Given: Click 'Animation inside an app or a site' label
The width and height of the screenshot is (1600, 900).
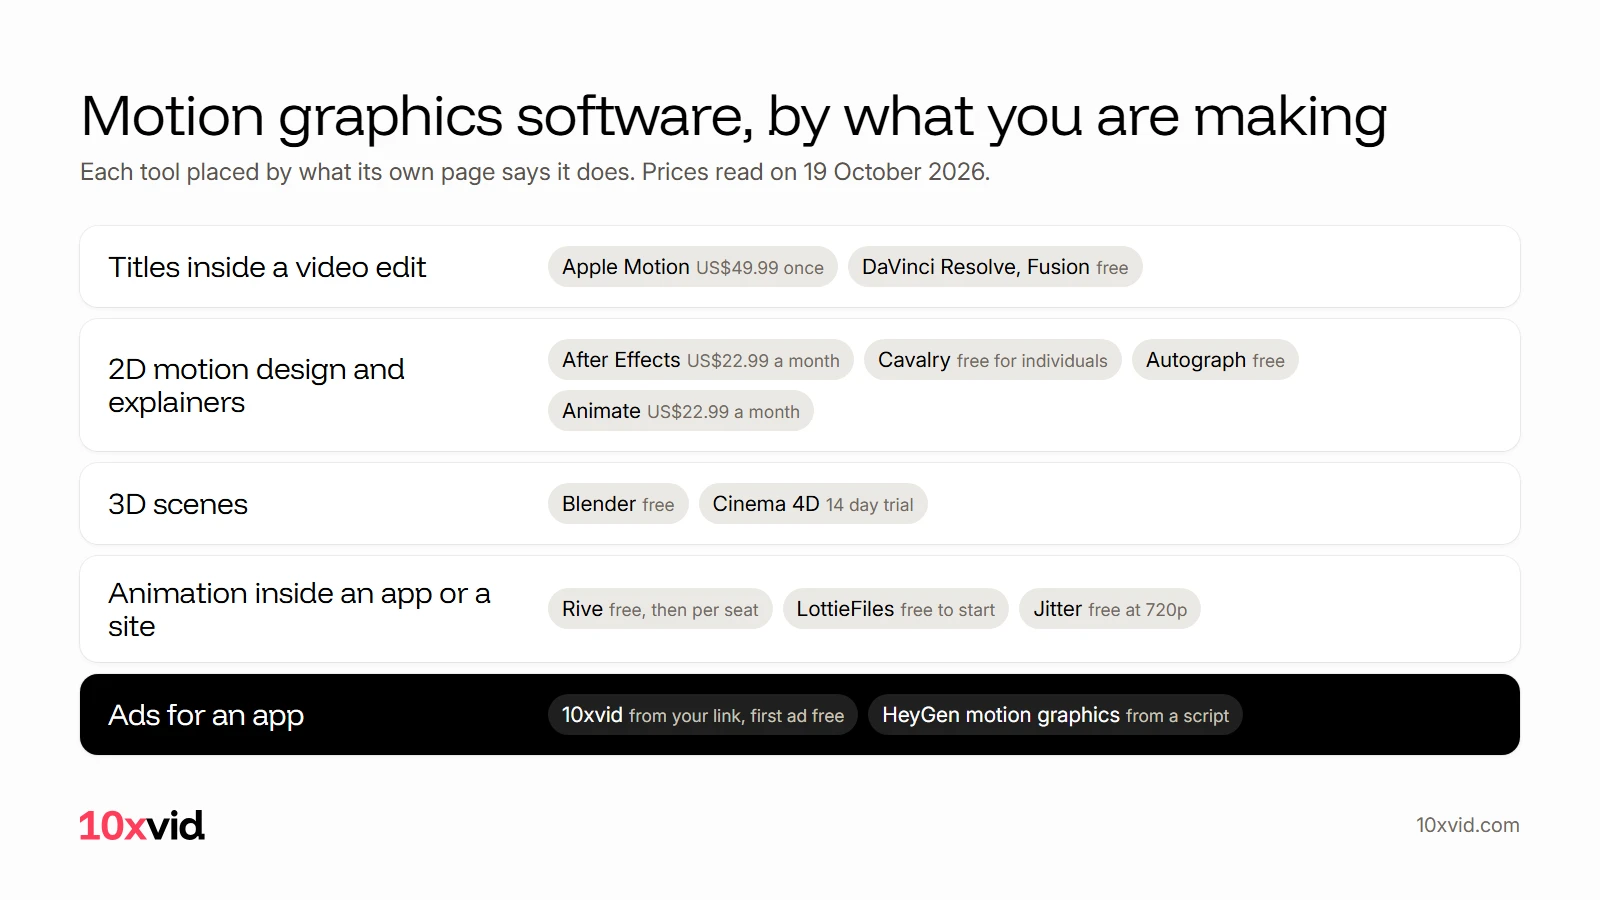Looking at the screenshot, I should coord(299,609).
